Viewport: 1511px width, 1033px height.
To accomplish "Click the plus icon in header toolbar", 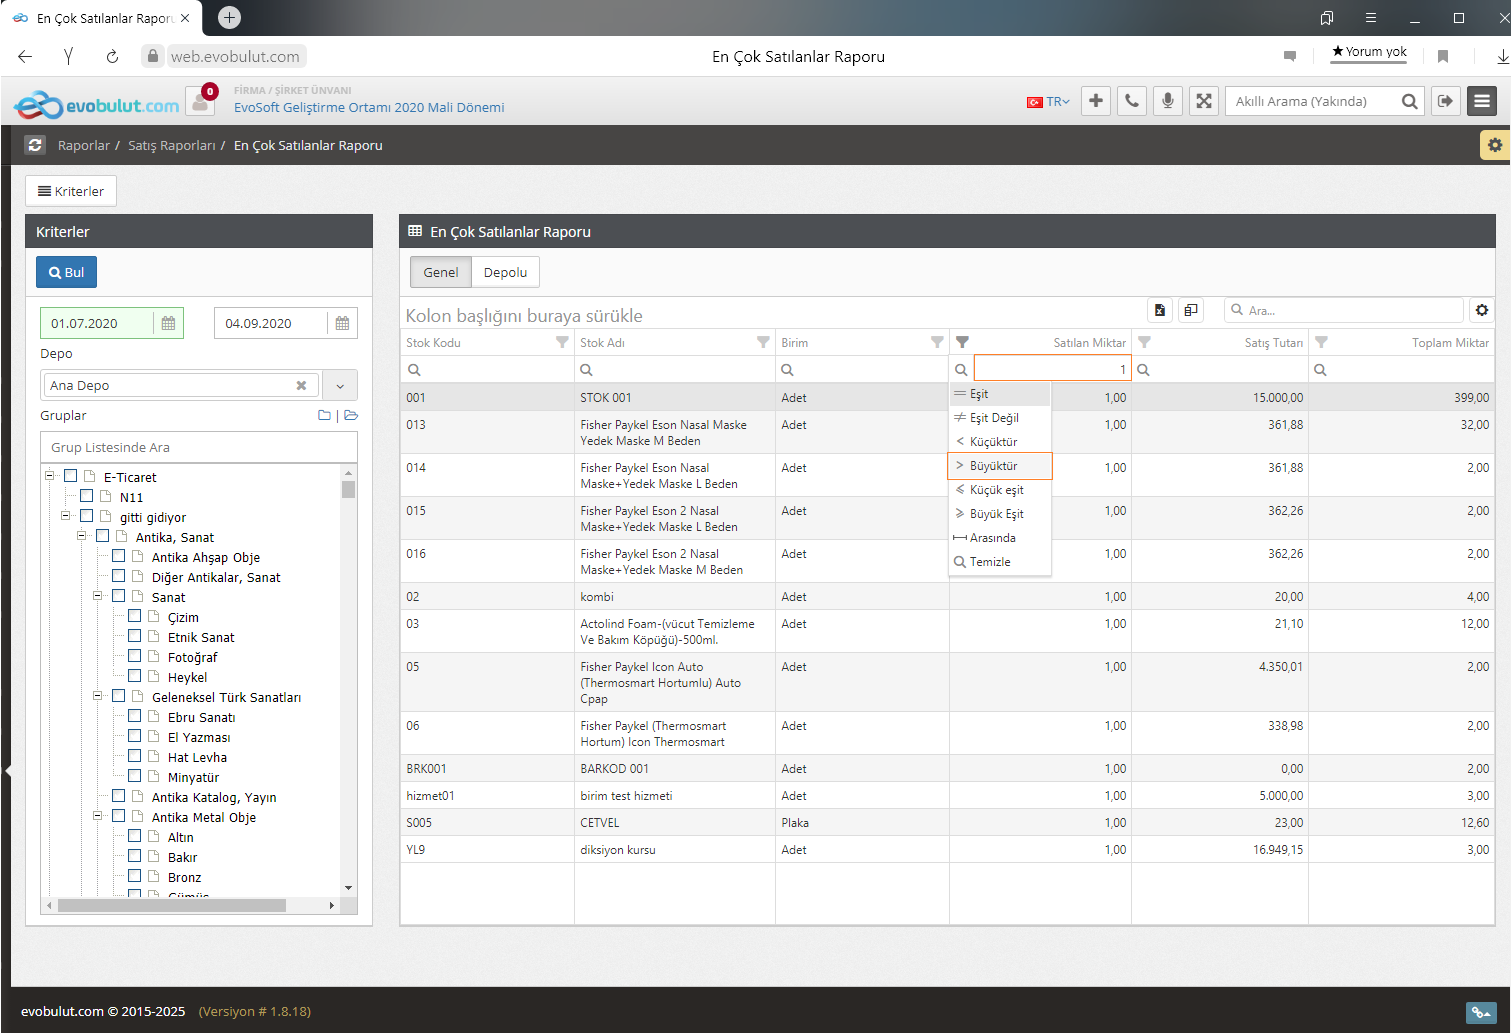I will [1096, 101].
